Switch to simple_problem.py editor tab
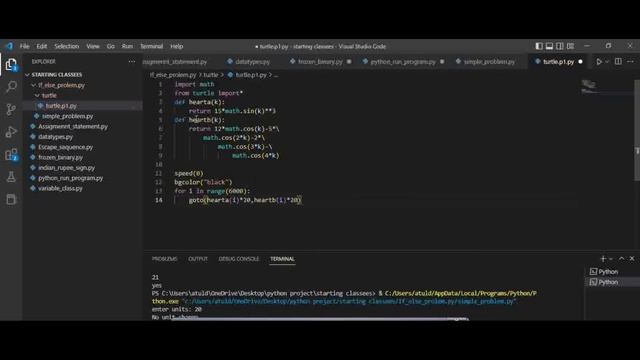This screenshot has width=640, height=360. pos(489,62)
